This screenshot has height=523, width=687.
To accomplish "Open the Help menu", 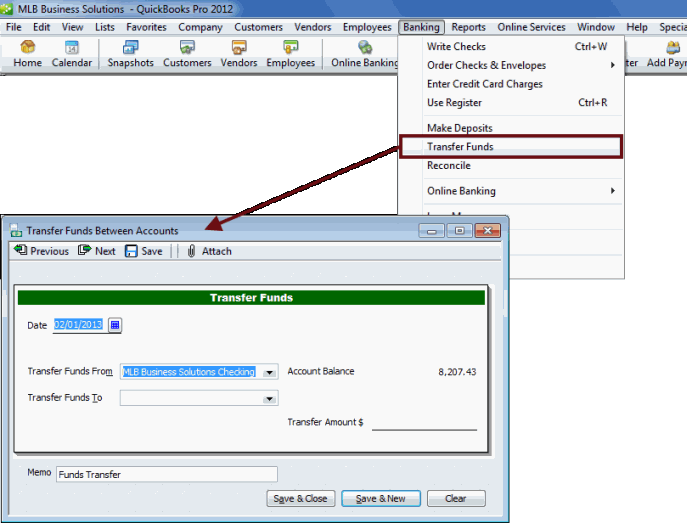I will point(637,27).
